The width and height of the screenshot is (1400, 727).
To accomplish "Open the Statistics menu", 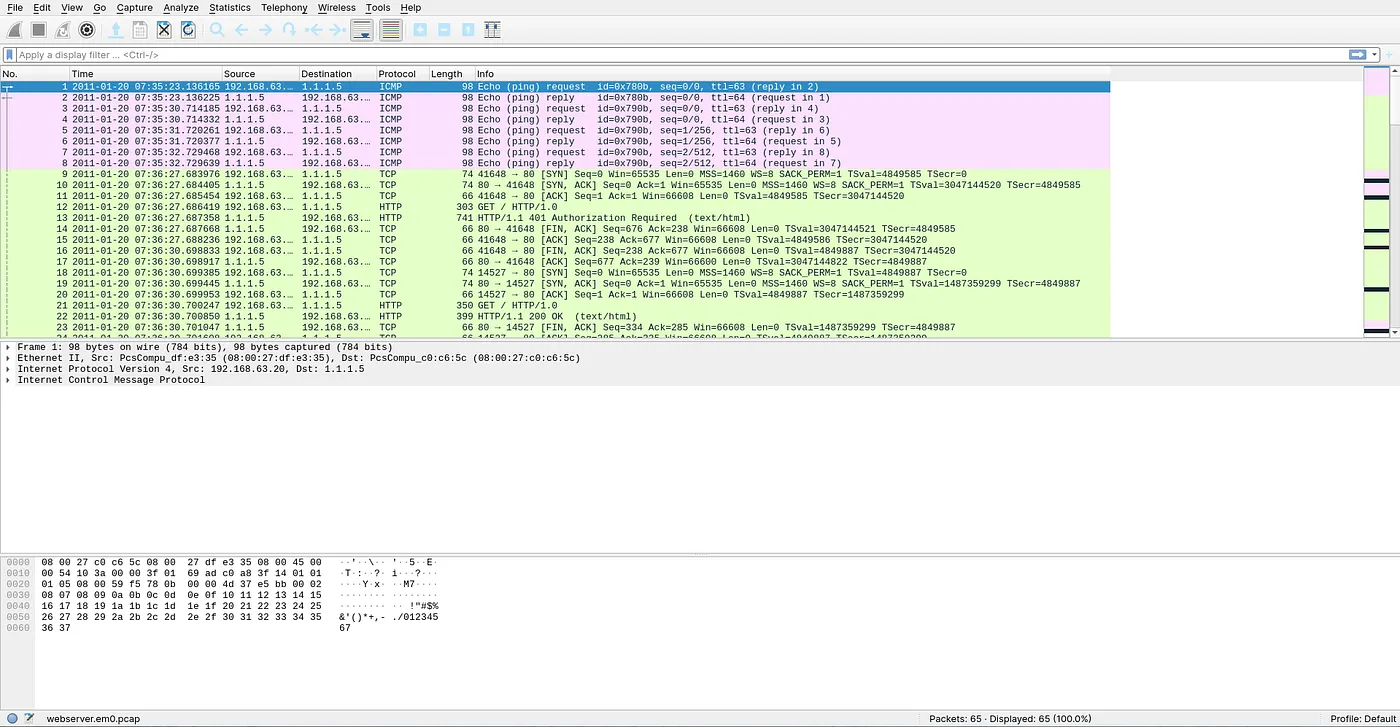I will pyautogui.click(x=230, y=8).
